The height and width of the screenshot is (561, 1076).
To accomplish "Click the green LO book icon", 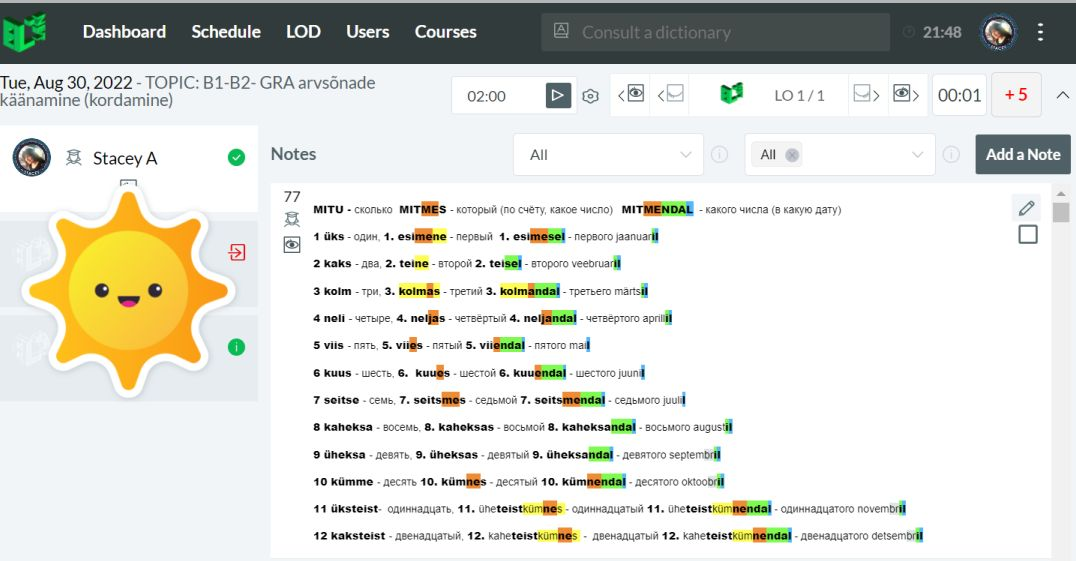I will (x=732, y=93).
